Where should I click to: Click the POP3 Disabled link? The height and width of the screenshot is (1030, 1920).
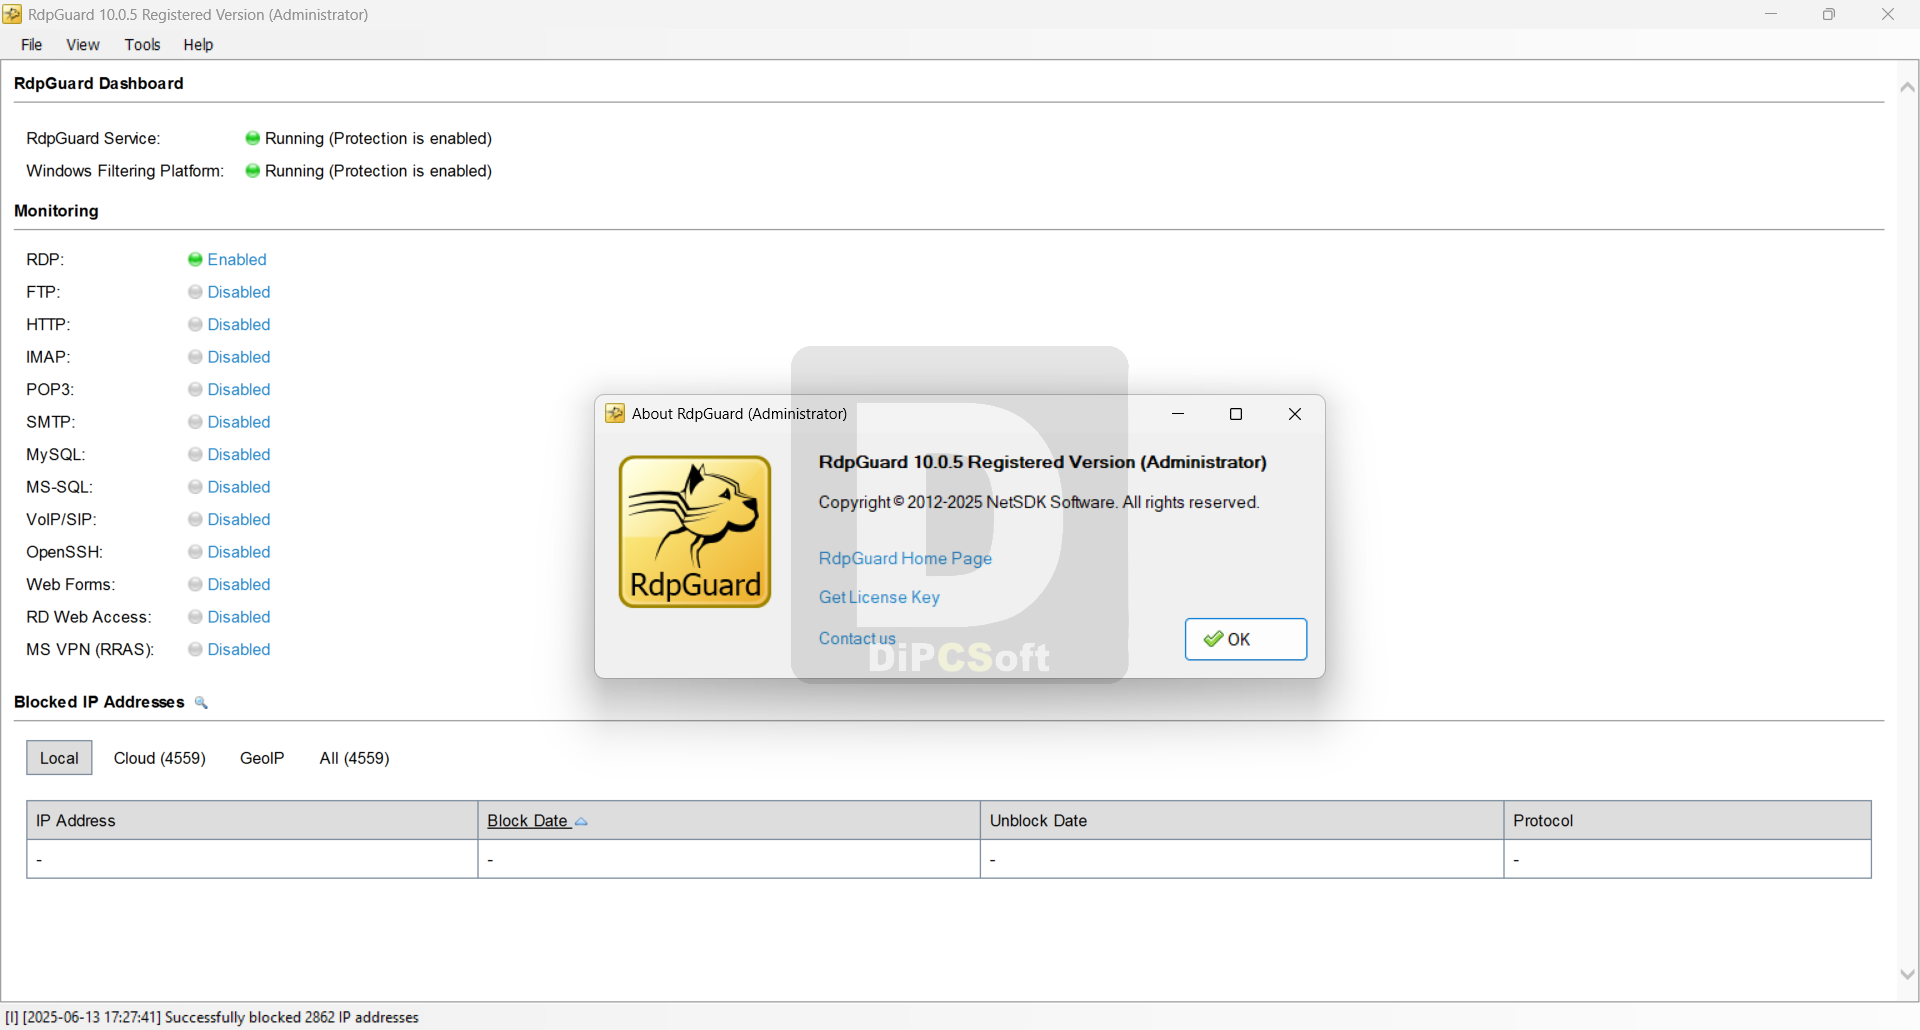[239, 390]
